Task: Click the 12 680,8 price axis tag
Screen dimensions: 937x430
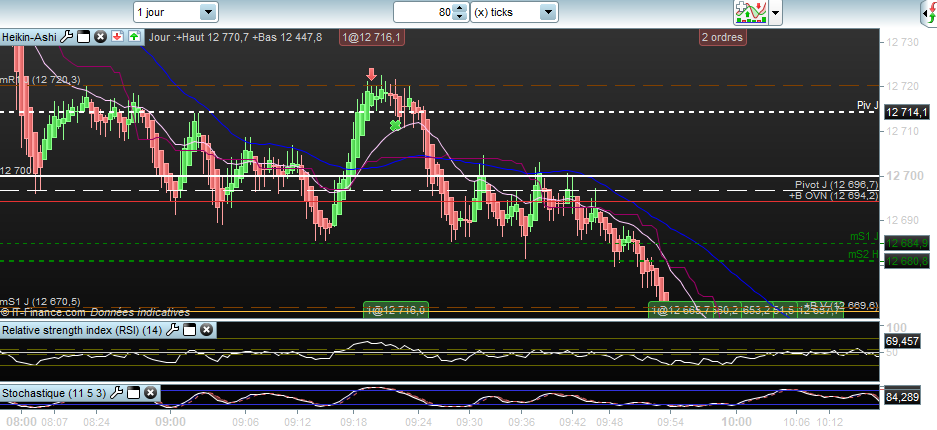Action: pos(907,261)
